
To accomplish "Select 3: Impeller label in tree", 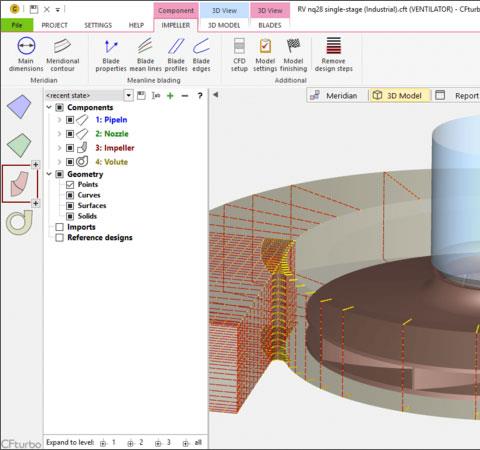I will (115, 148).
